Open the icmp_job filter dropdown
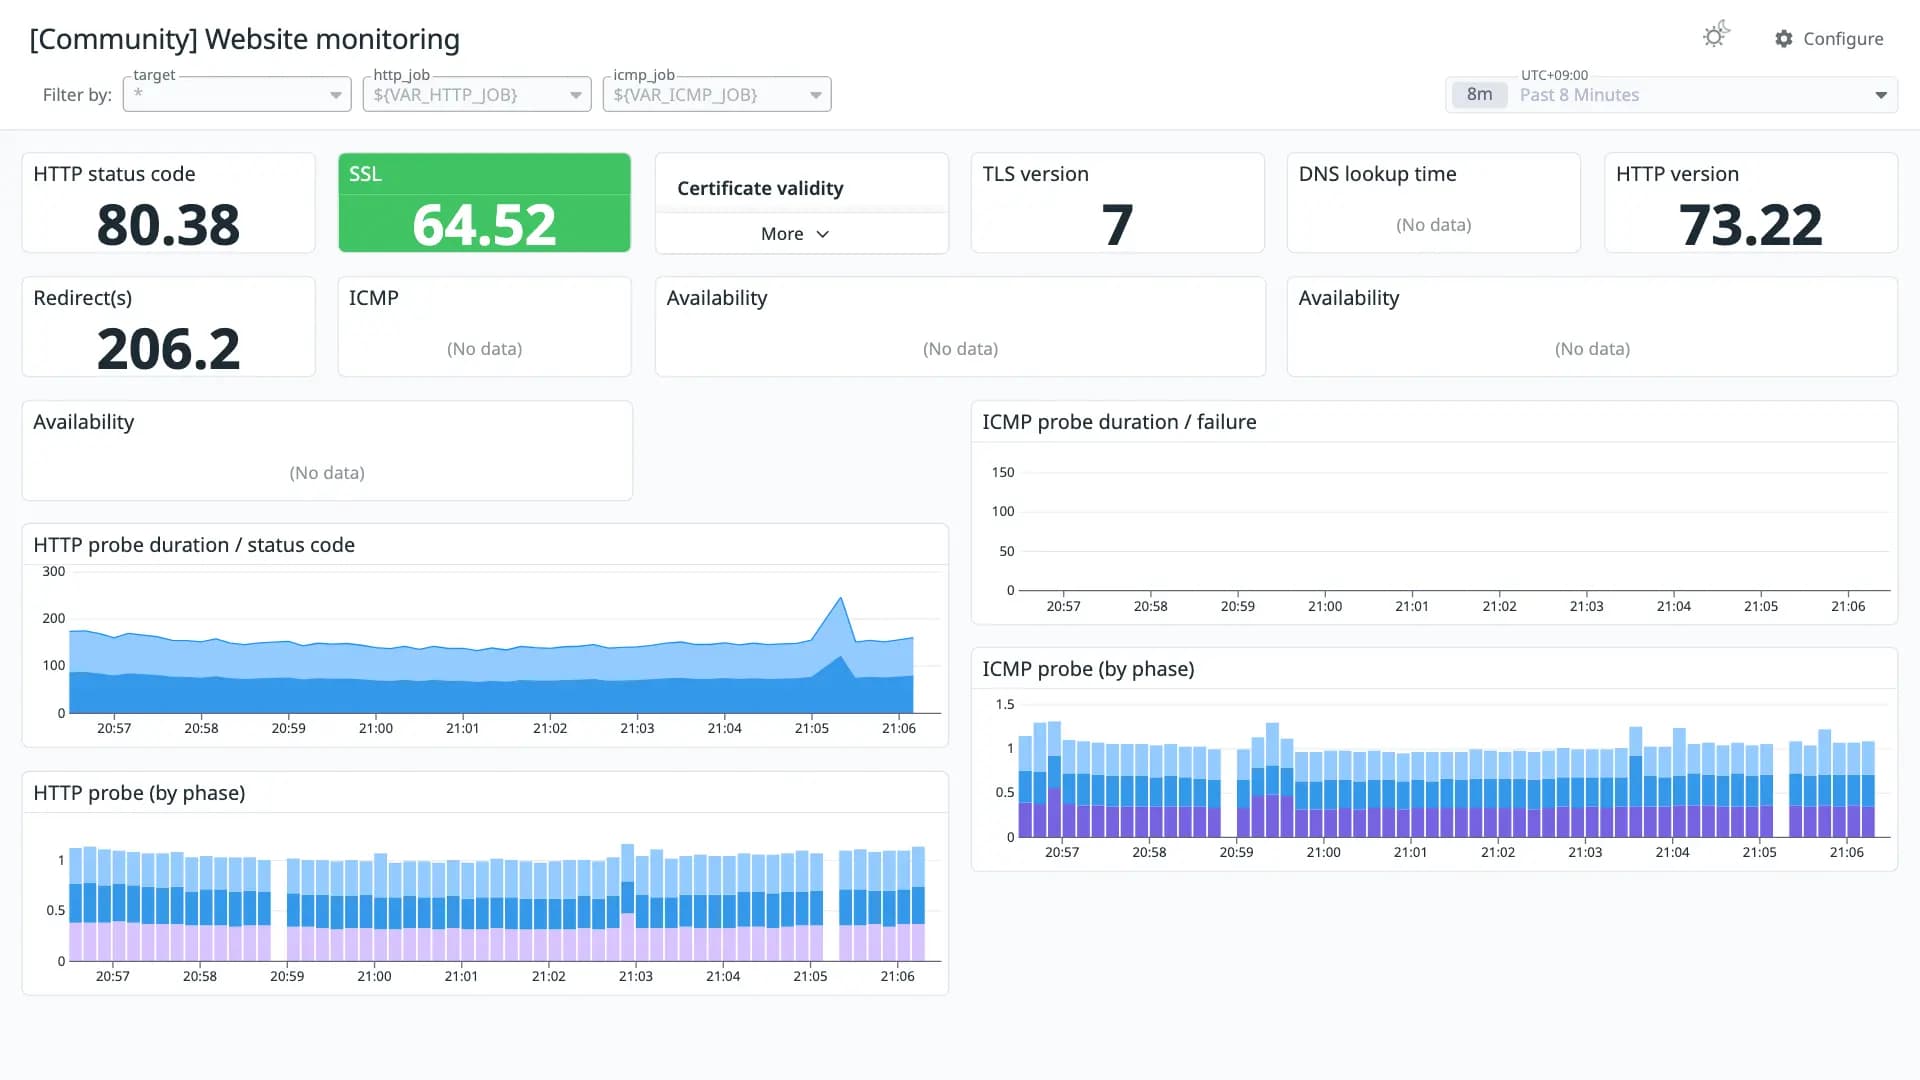 coord(717,94)
